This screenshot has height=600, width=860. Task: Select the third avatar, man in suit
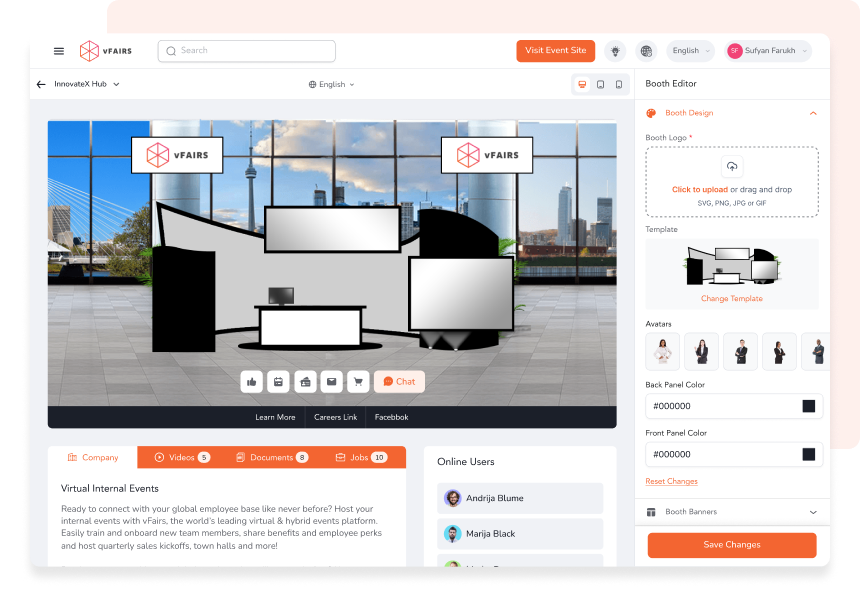pyautogui.click(x=740, y=352)
